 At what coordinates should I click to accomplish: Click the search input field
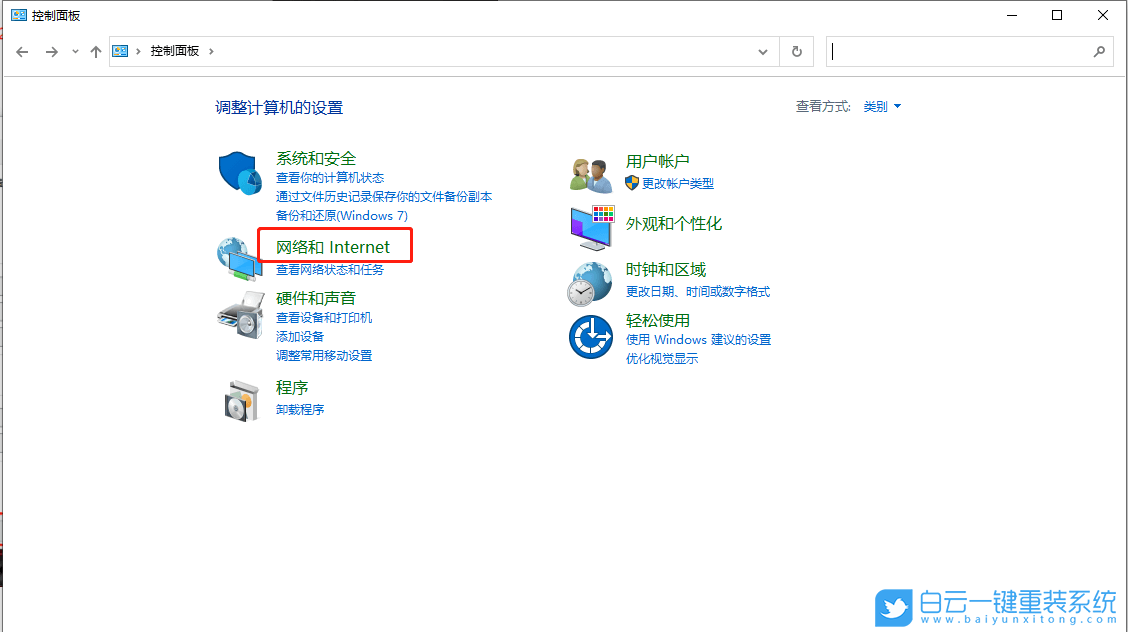pos(960,51)
